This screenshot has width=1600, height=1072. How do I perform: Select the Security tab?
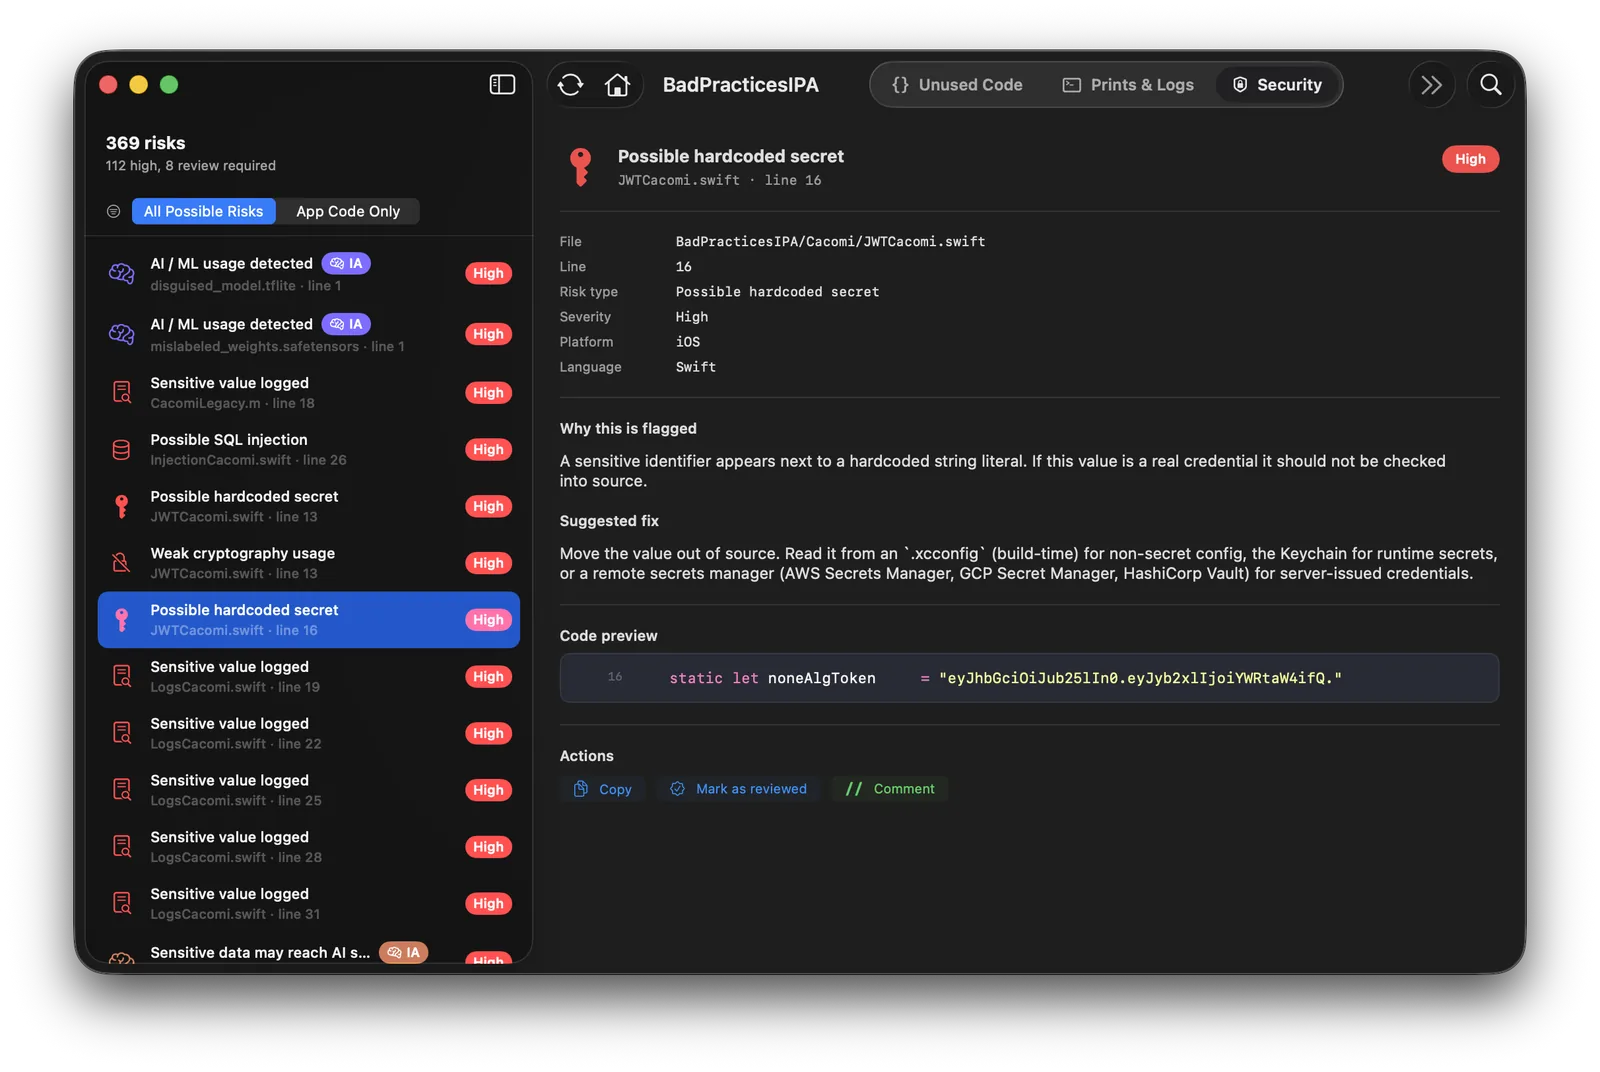click(x=1277, y=85)
